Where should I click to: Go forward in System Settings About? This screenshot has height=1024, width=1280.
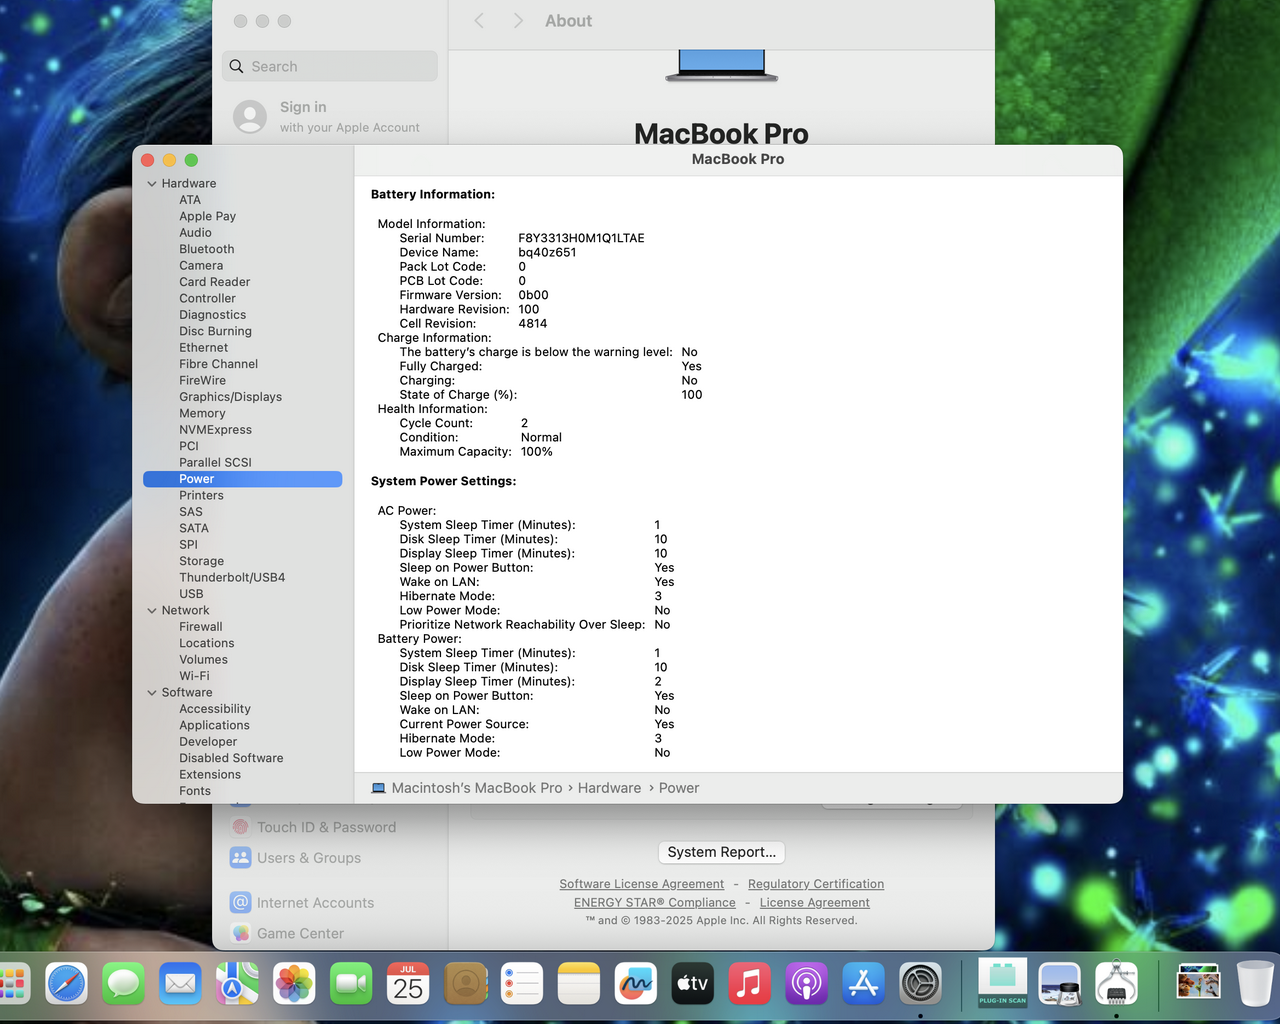[518, 21]
